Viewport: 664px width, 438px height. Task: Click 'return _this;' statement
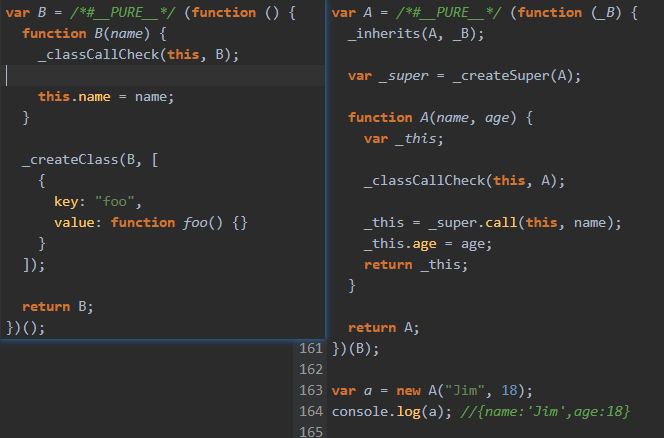pyautogui.click(x=416, y=265)
